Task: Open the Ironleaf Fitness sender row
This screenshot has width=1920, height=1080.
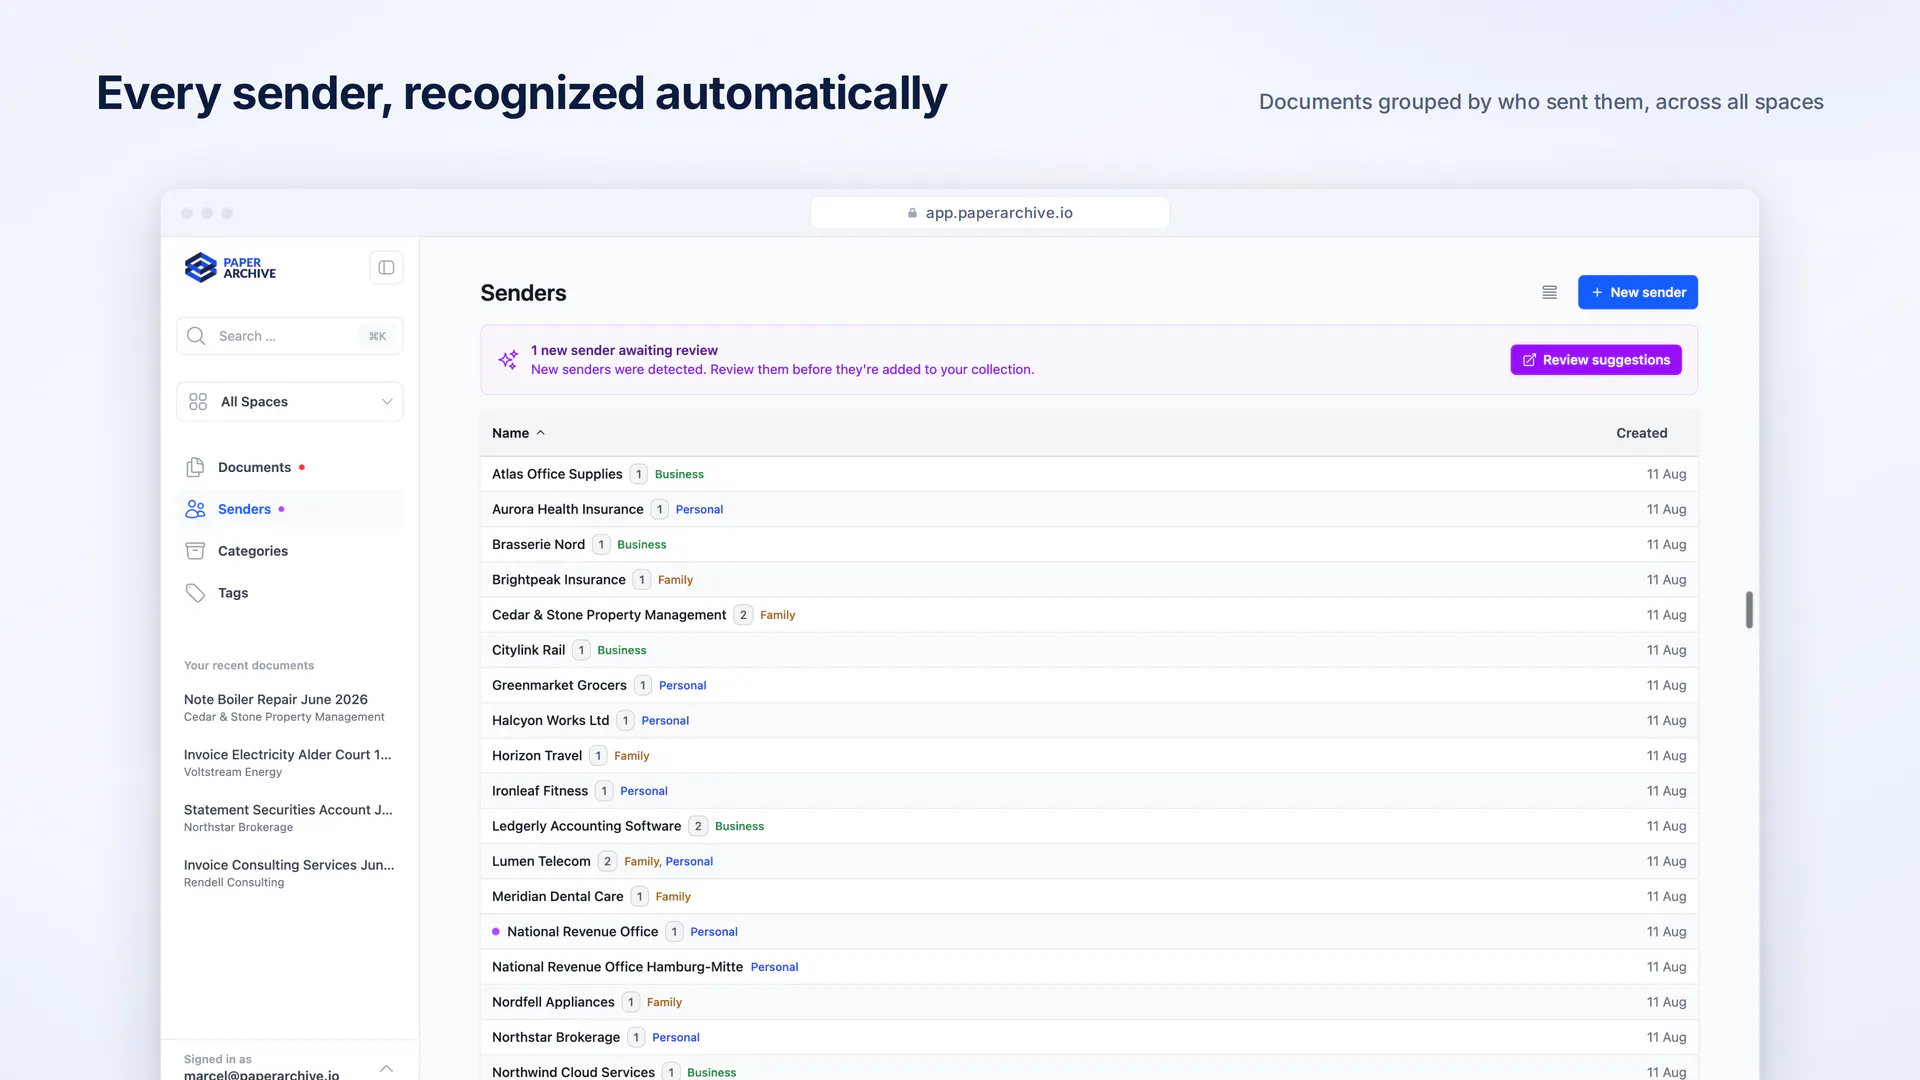Action: pyautogui.click(x=1089, y=791)
